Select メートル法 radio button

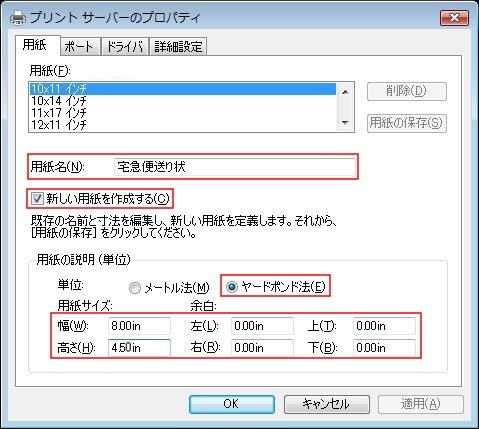click(135, 288)
